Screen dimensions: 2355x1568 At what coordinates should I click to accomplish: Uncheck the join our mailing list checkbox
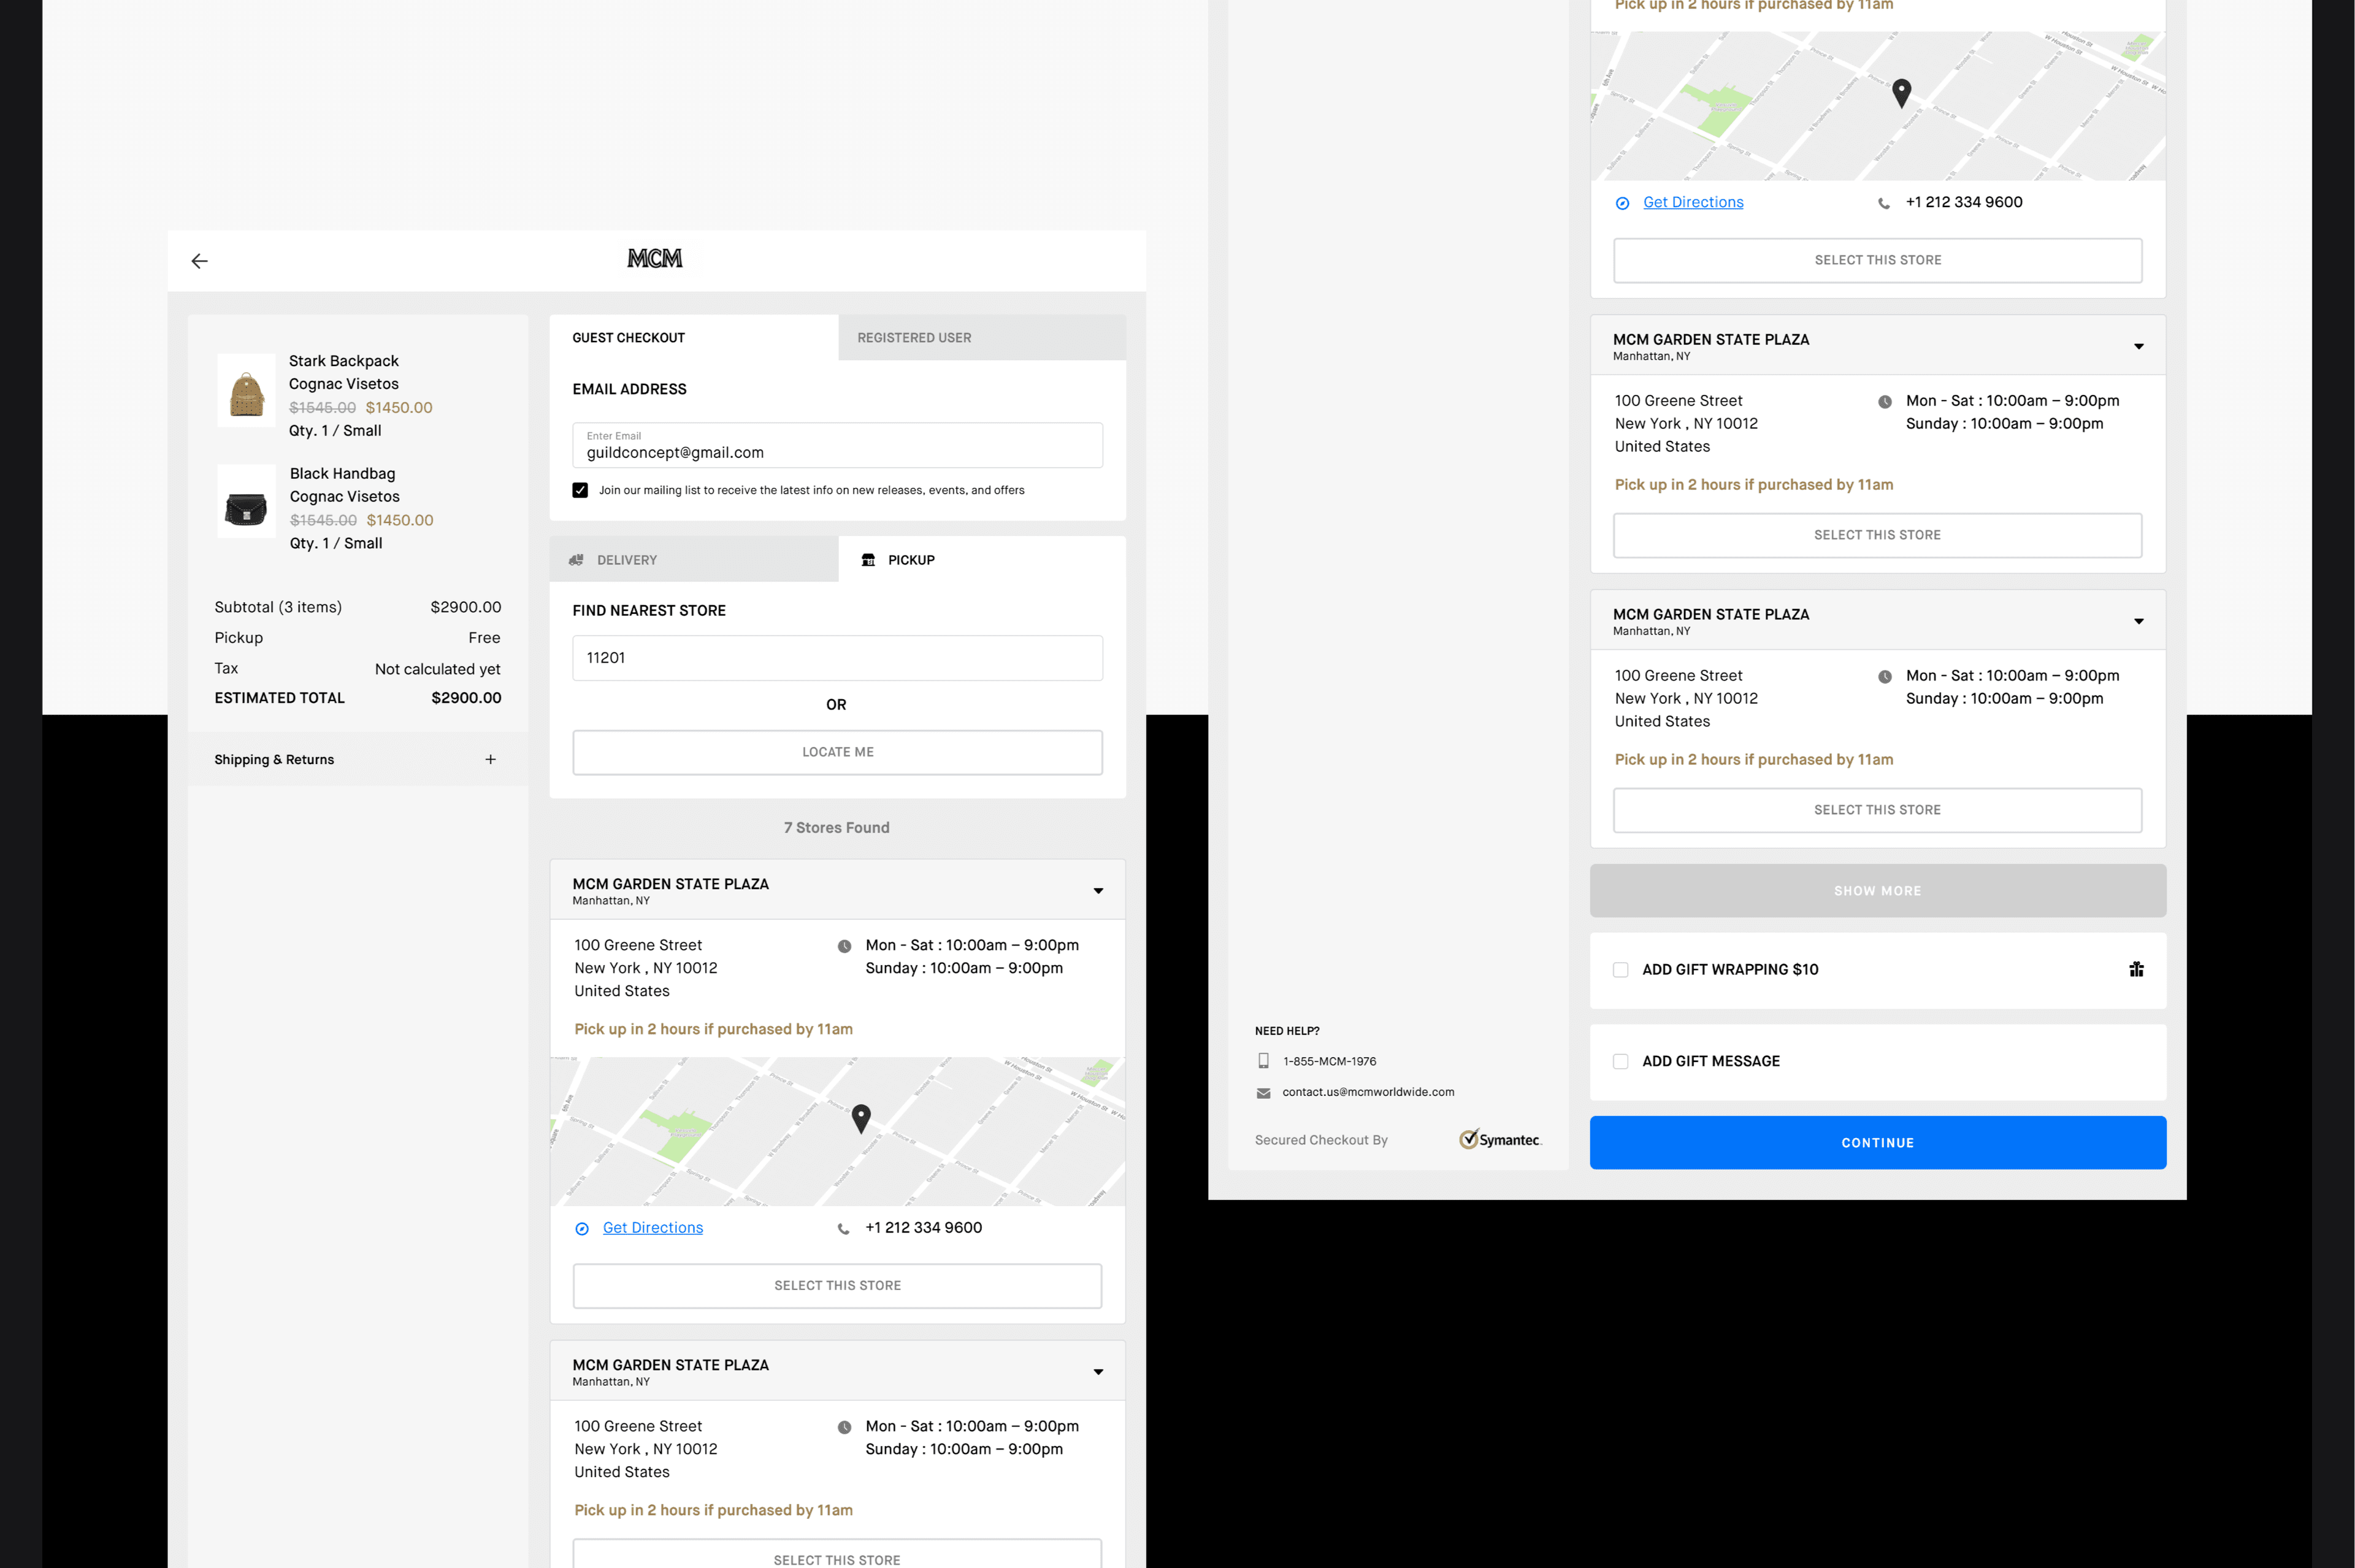coord(580,490)
